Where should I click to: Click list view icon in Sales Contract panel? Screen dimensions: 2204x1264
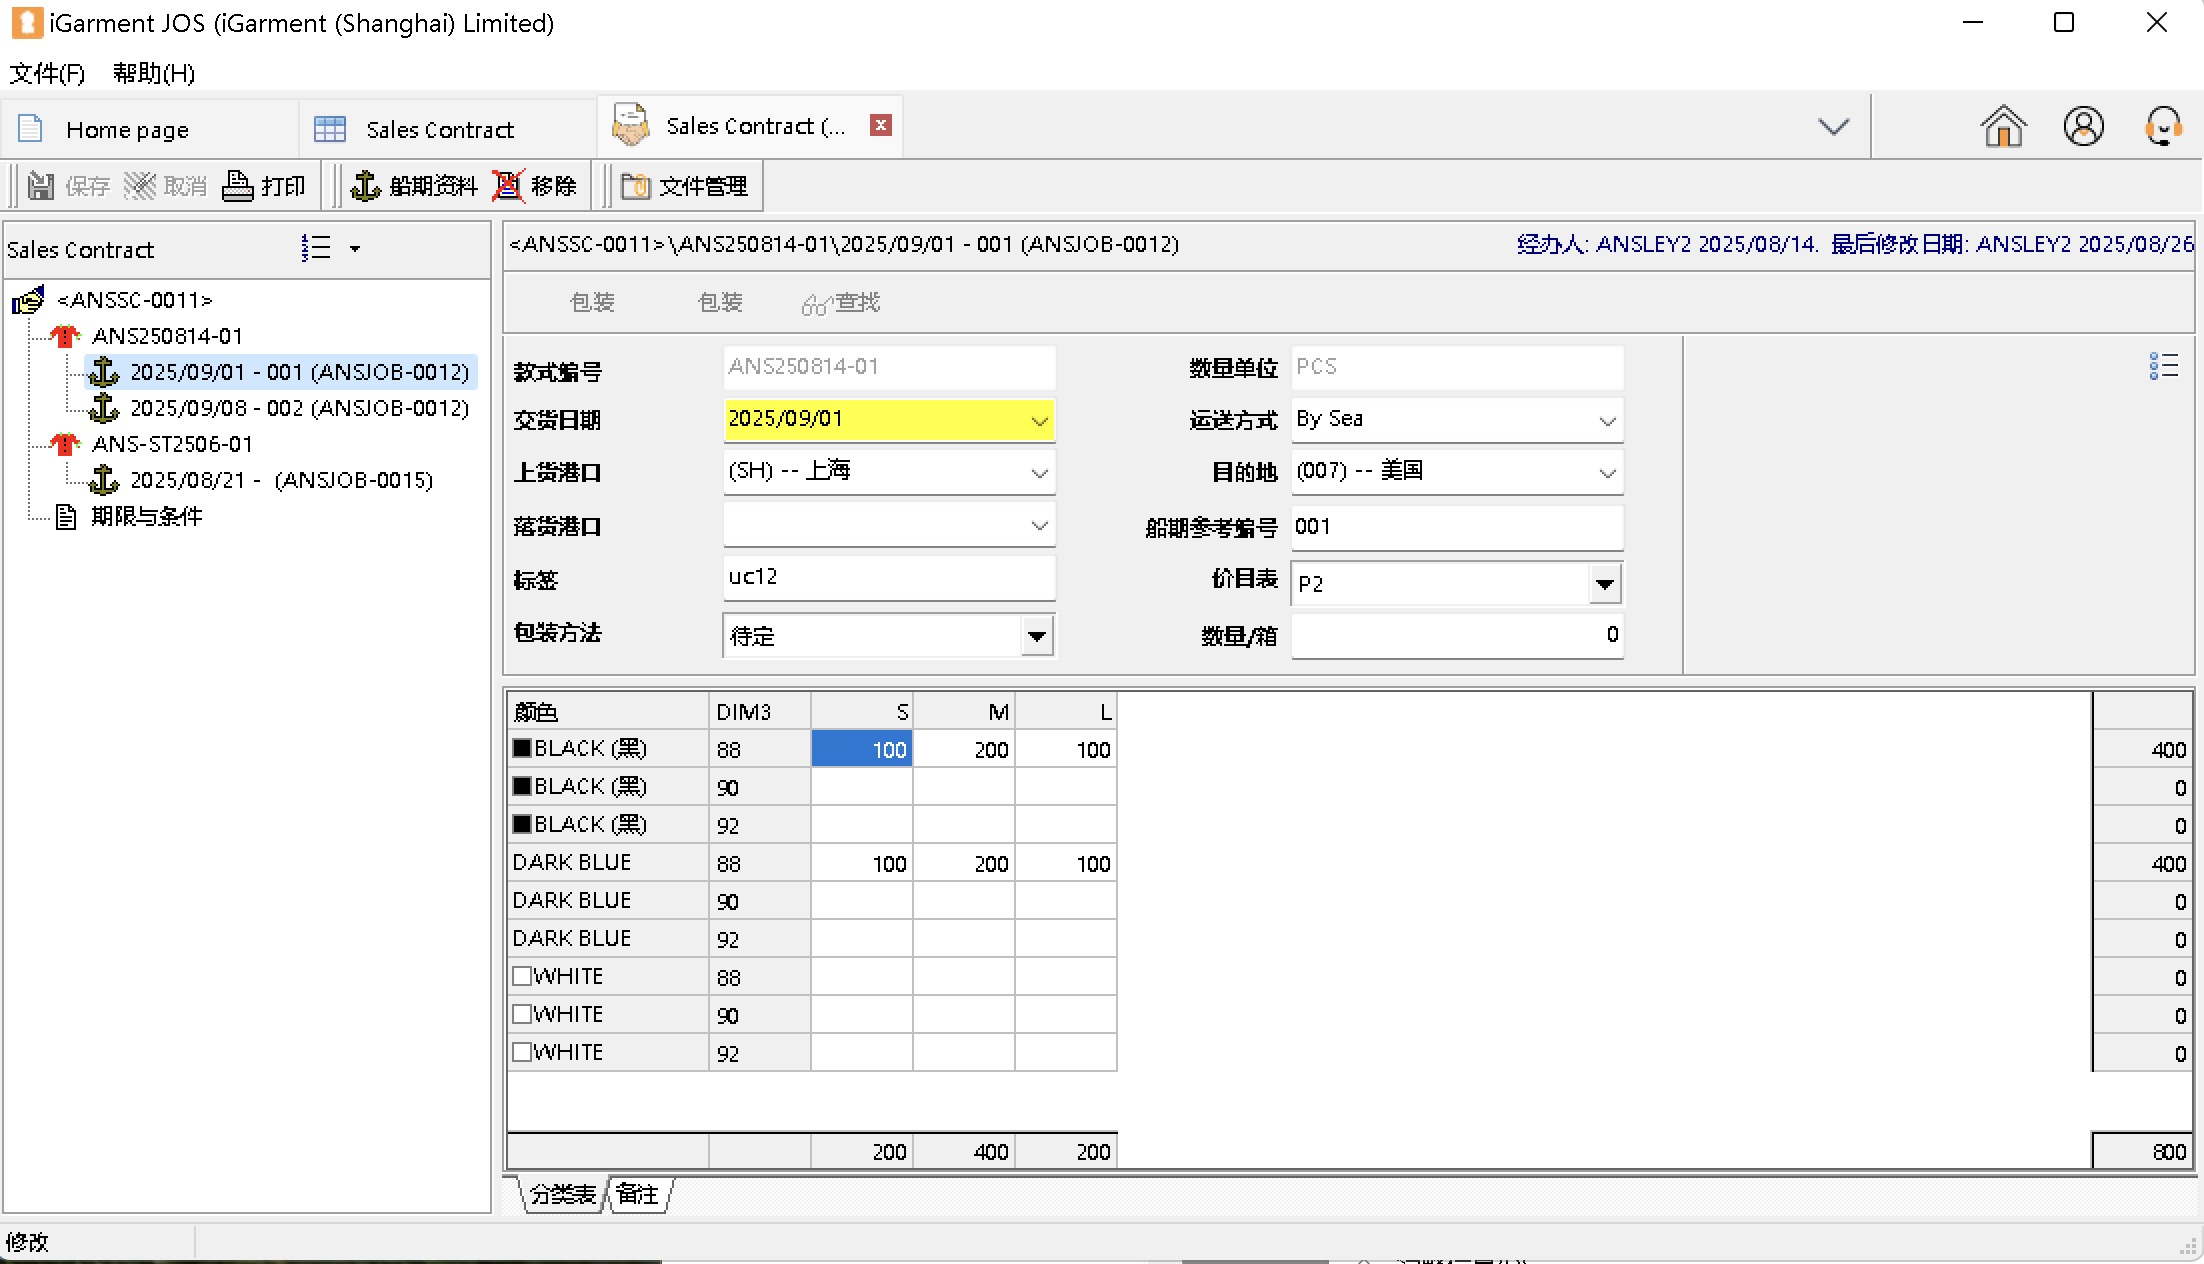click(316, 248)
